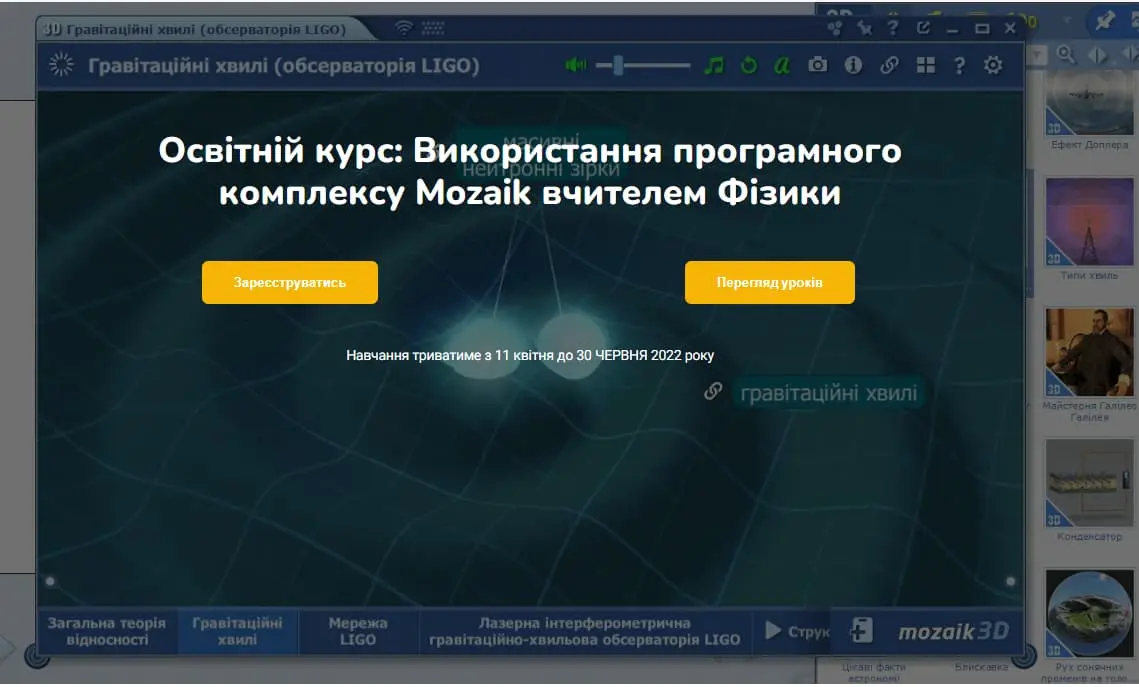The height and width of the screenshot is (687, 1139).
Task: Adjust the volume slider in the toolbar
Action: (x=642, y=65)
